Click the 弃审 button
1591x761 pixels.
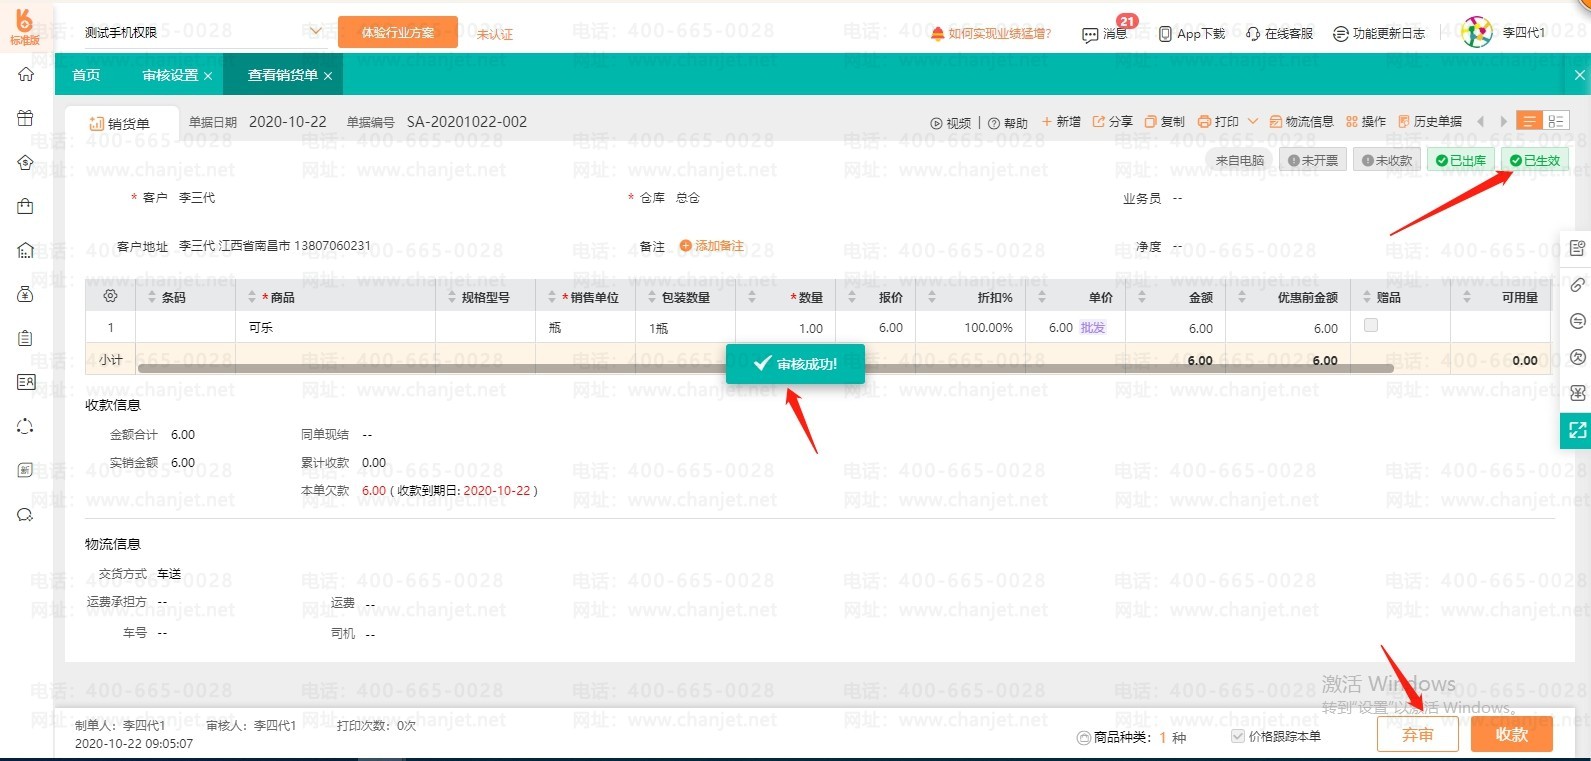tap(1418, 734)
